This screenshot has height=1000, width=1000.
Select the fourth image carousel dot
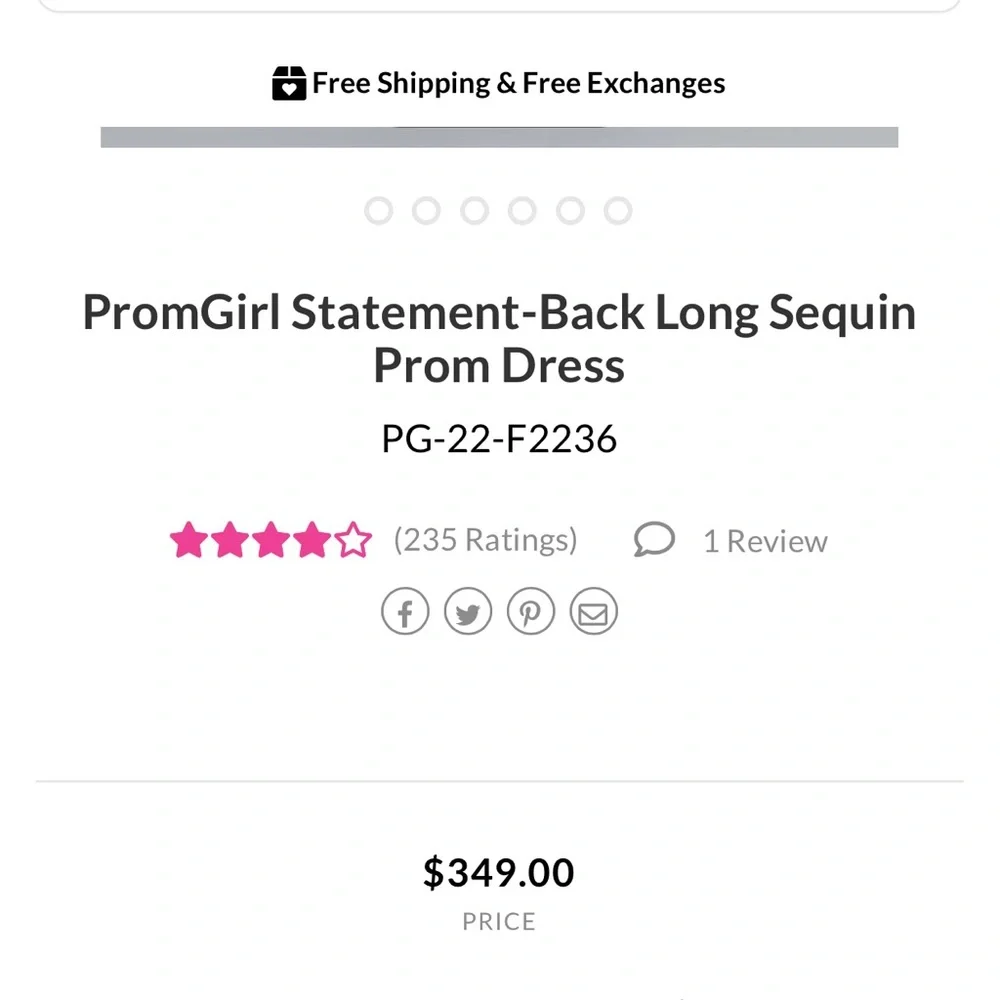pos(522,211)
